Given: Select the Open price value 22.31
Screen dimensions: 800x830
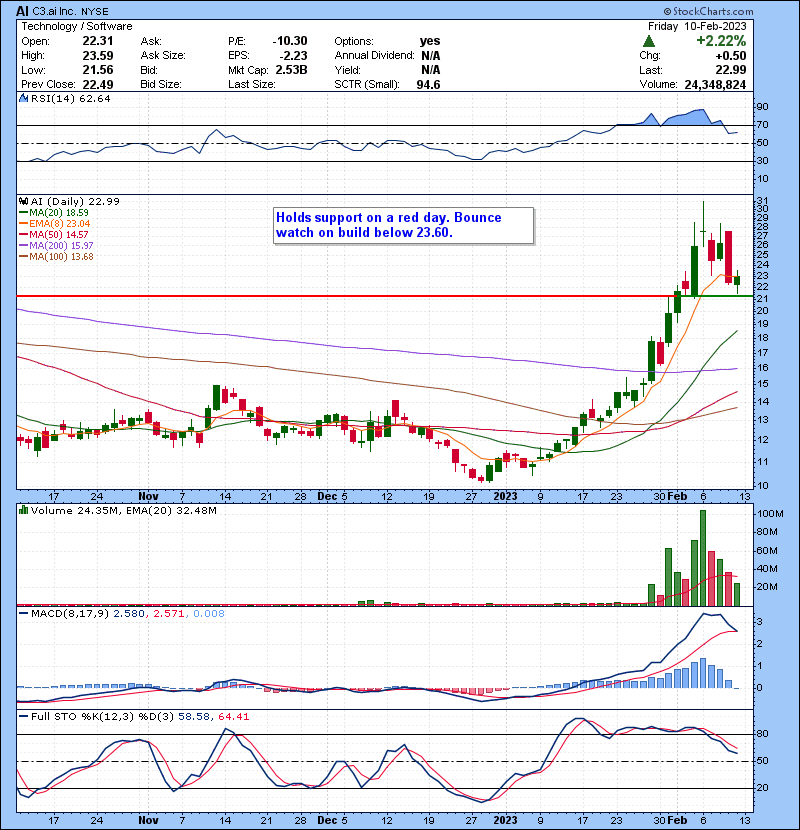Looking at the screenshot, I should 98,41.
